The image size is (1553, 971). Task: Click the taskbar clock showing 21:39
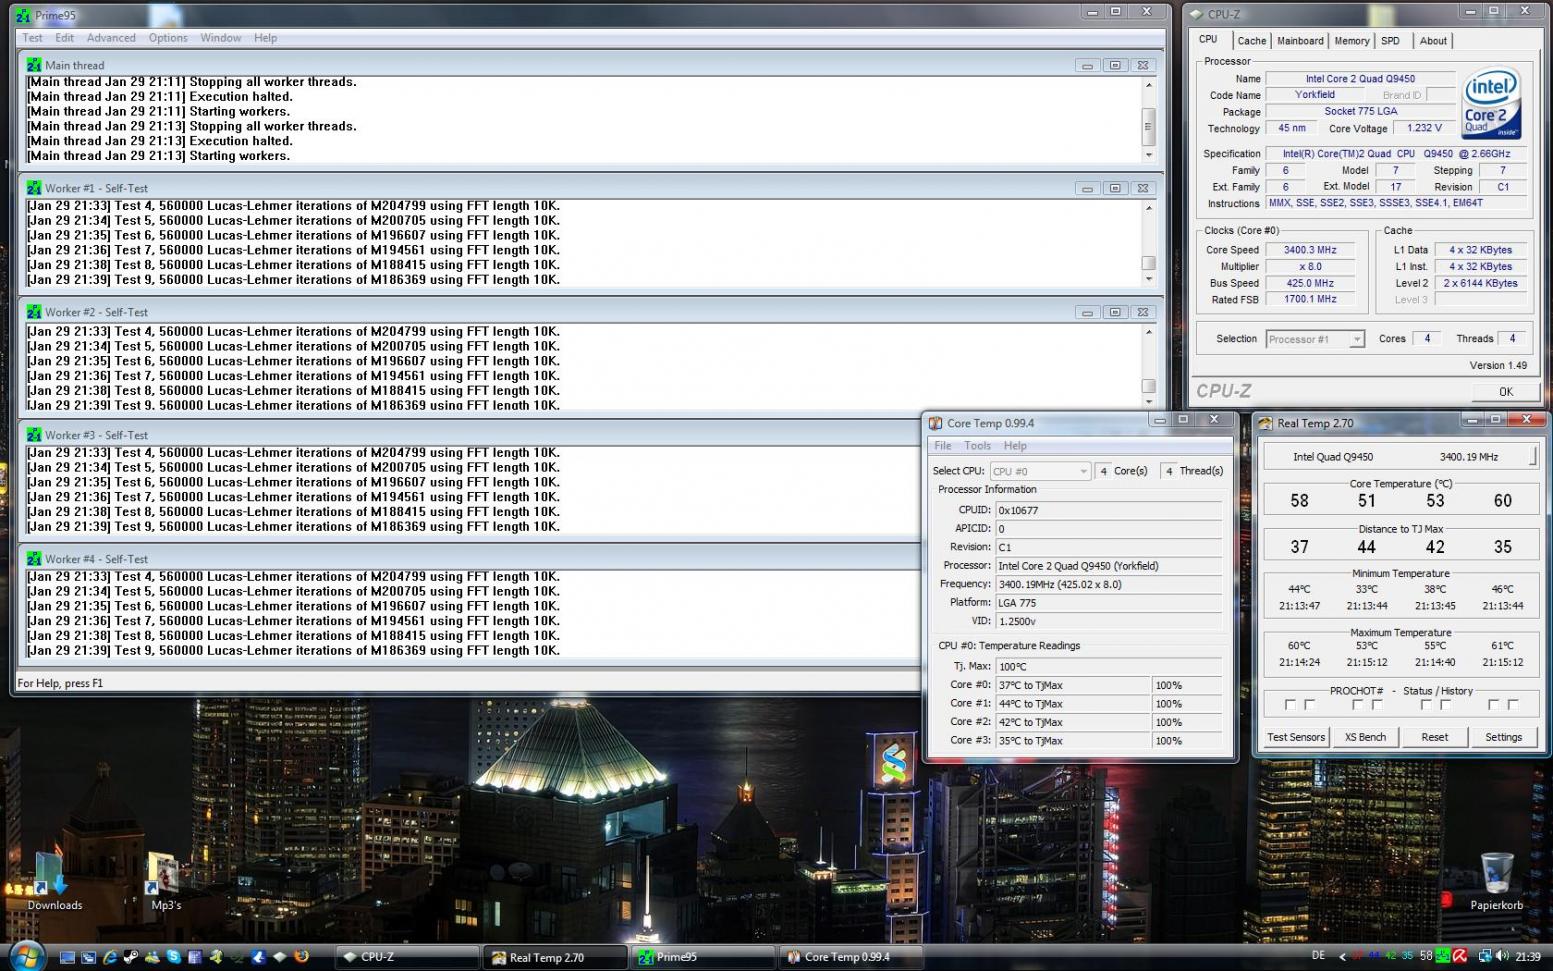pyautogui.click(x=1528, y=956)
